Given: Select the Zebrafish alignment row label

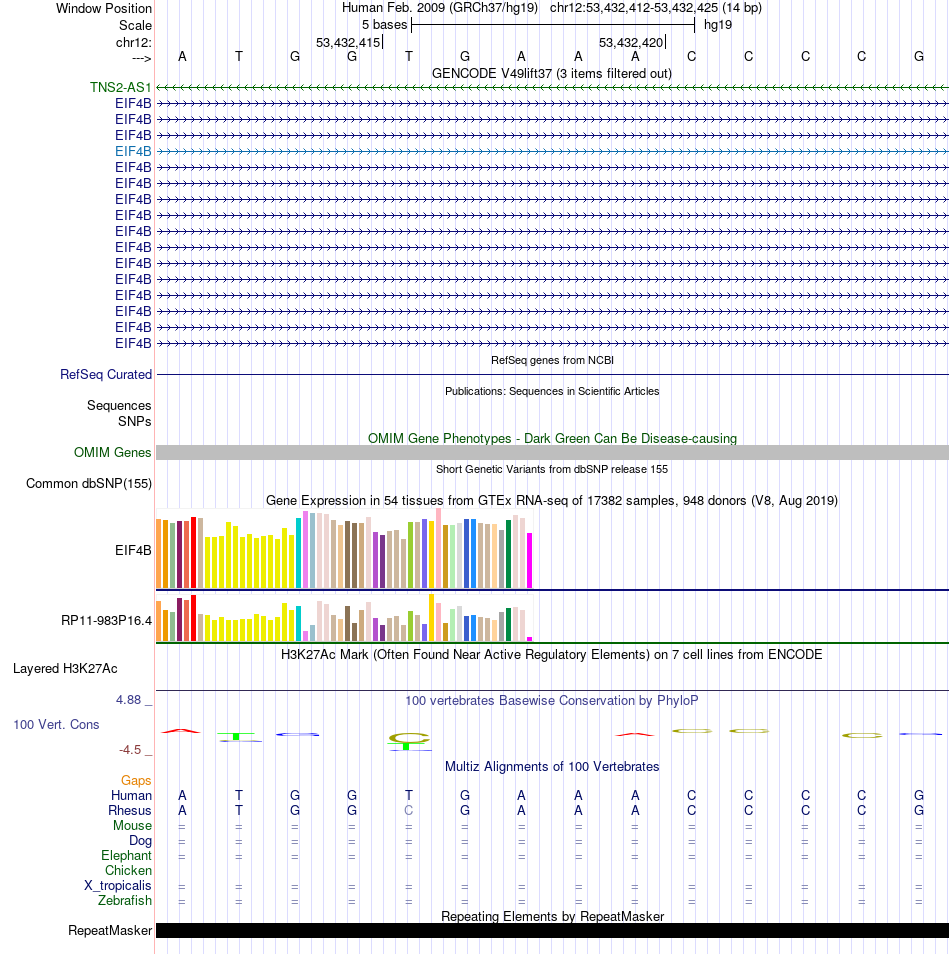Looking at the screenshot, I should tap(125, 900).
